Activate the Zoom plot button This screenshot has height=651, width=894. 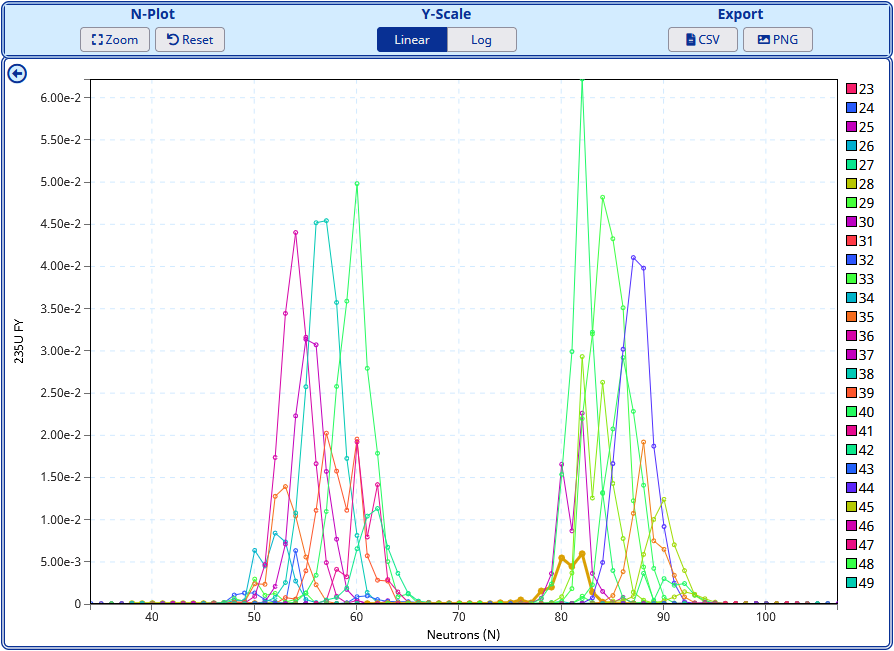pos(115,40)
